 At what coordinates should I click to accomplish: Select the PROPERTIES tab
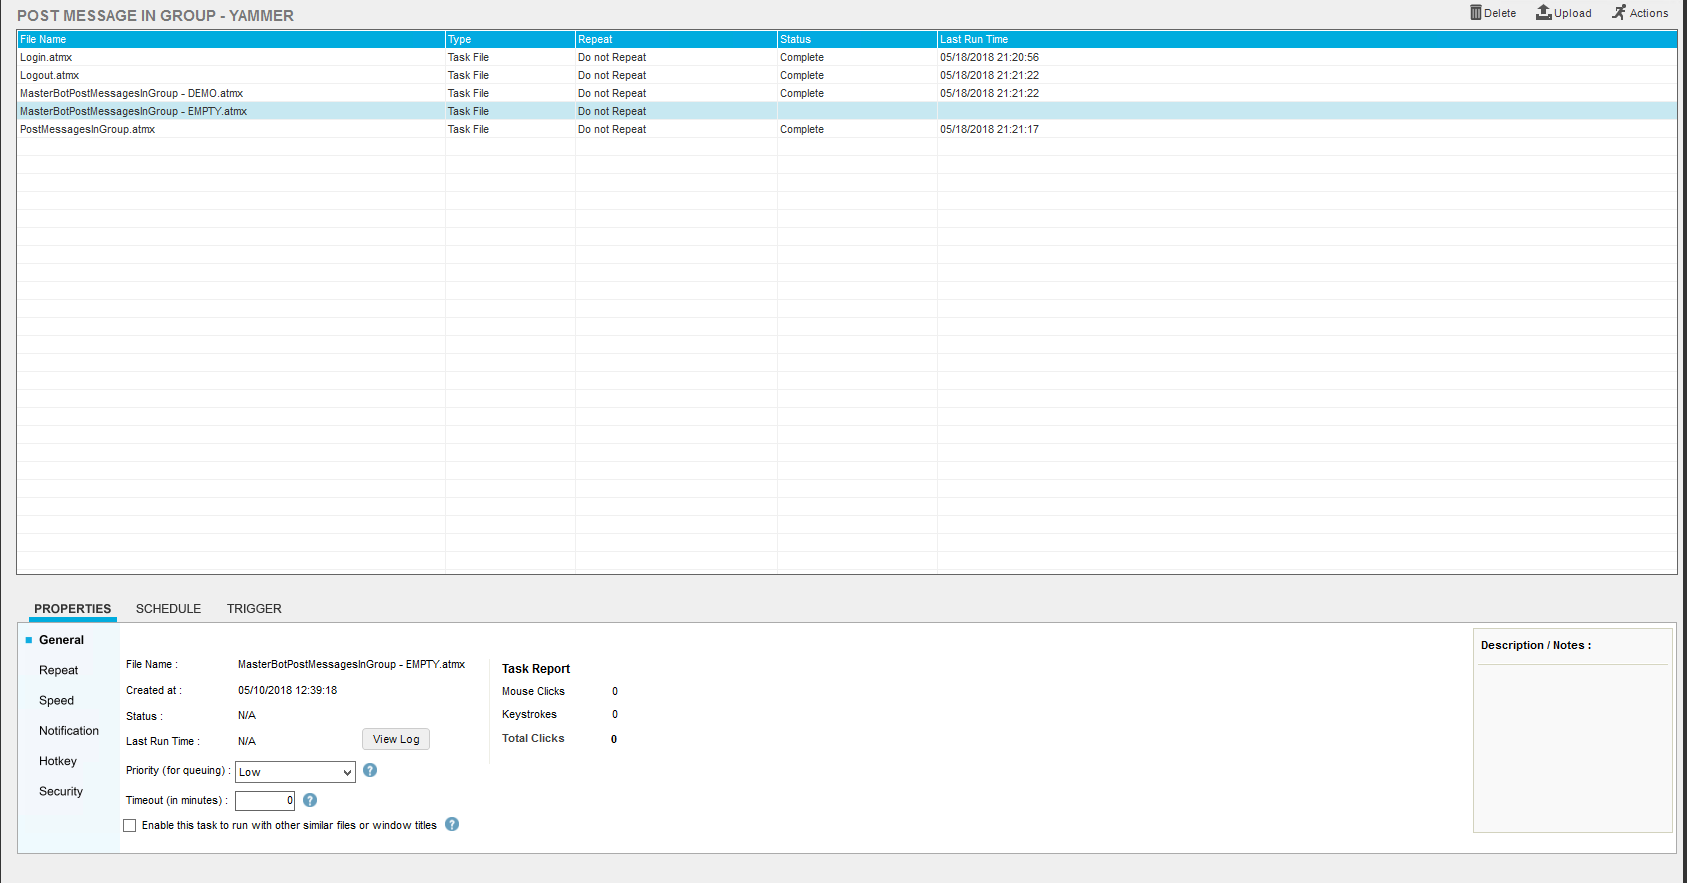(72, 609)
